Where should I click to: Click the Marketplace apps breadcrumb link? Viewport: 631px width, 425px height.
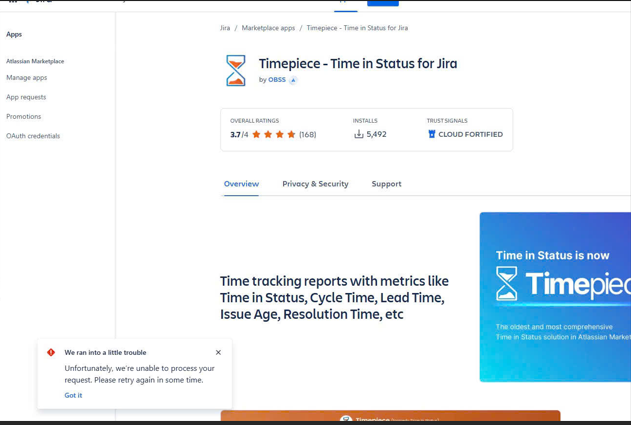click(268, 28)
